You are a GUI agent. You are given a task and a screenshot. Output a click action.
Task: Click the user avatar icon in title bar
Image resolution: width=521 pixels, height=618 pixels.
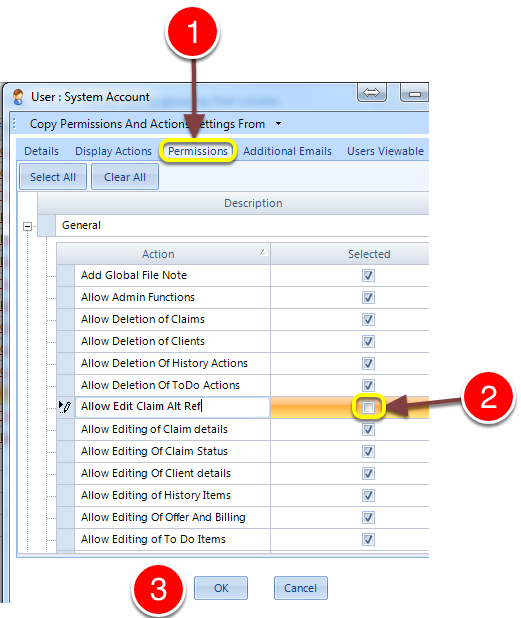pos(18,97)
